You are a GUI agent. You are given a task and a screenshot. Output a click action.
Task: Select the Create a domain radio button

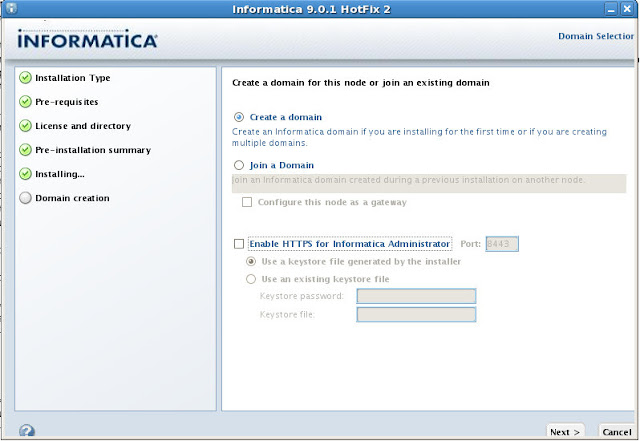point(239,117)
